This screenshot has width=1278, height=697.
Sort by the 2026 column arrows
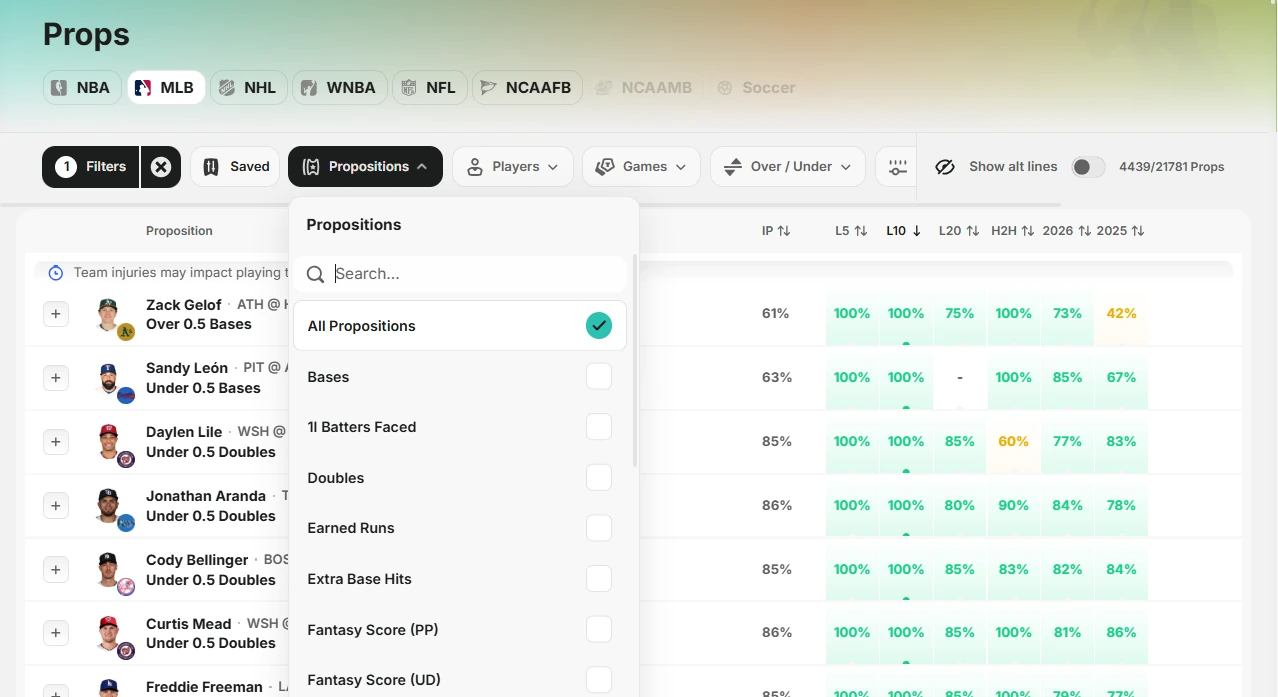[x=1085, y=231]
